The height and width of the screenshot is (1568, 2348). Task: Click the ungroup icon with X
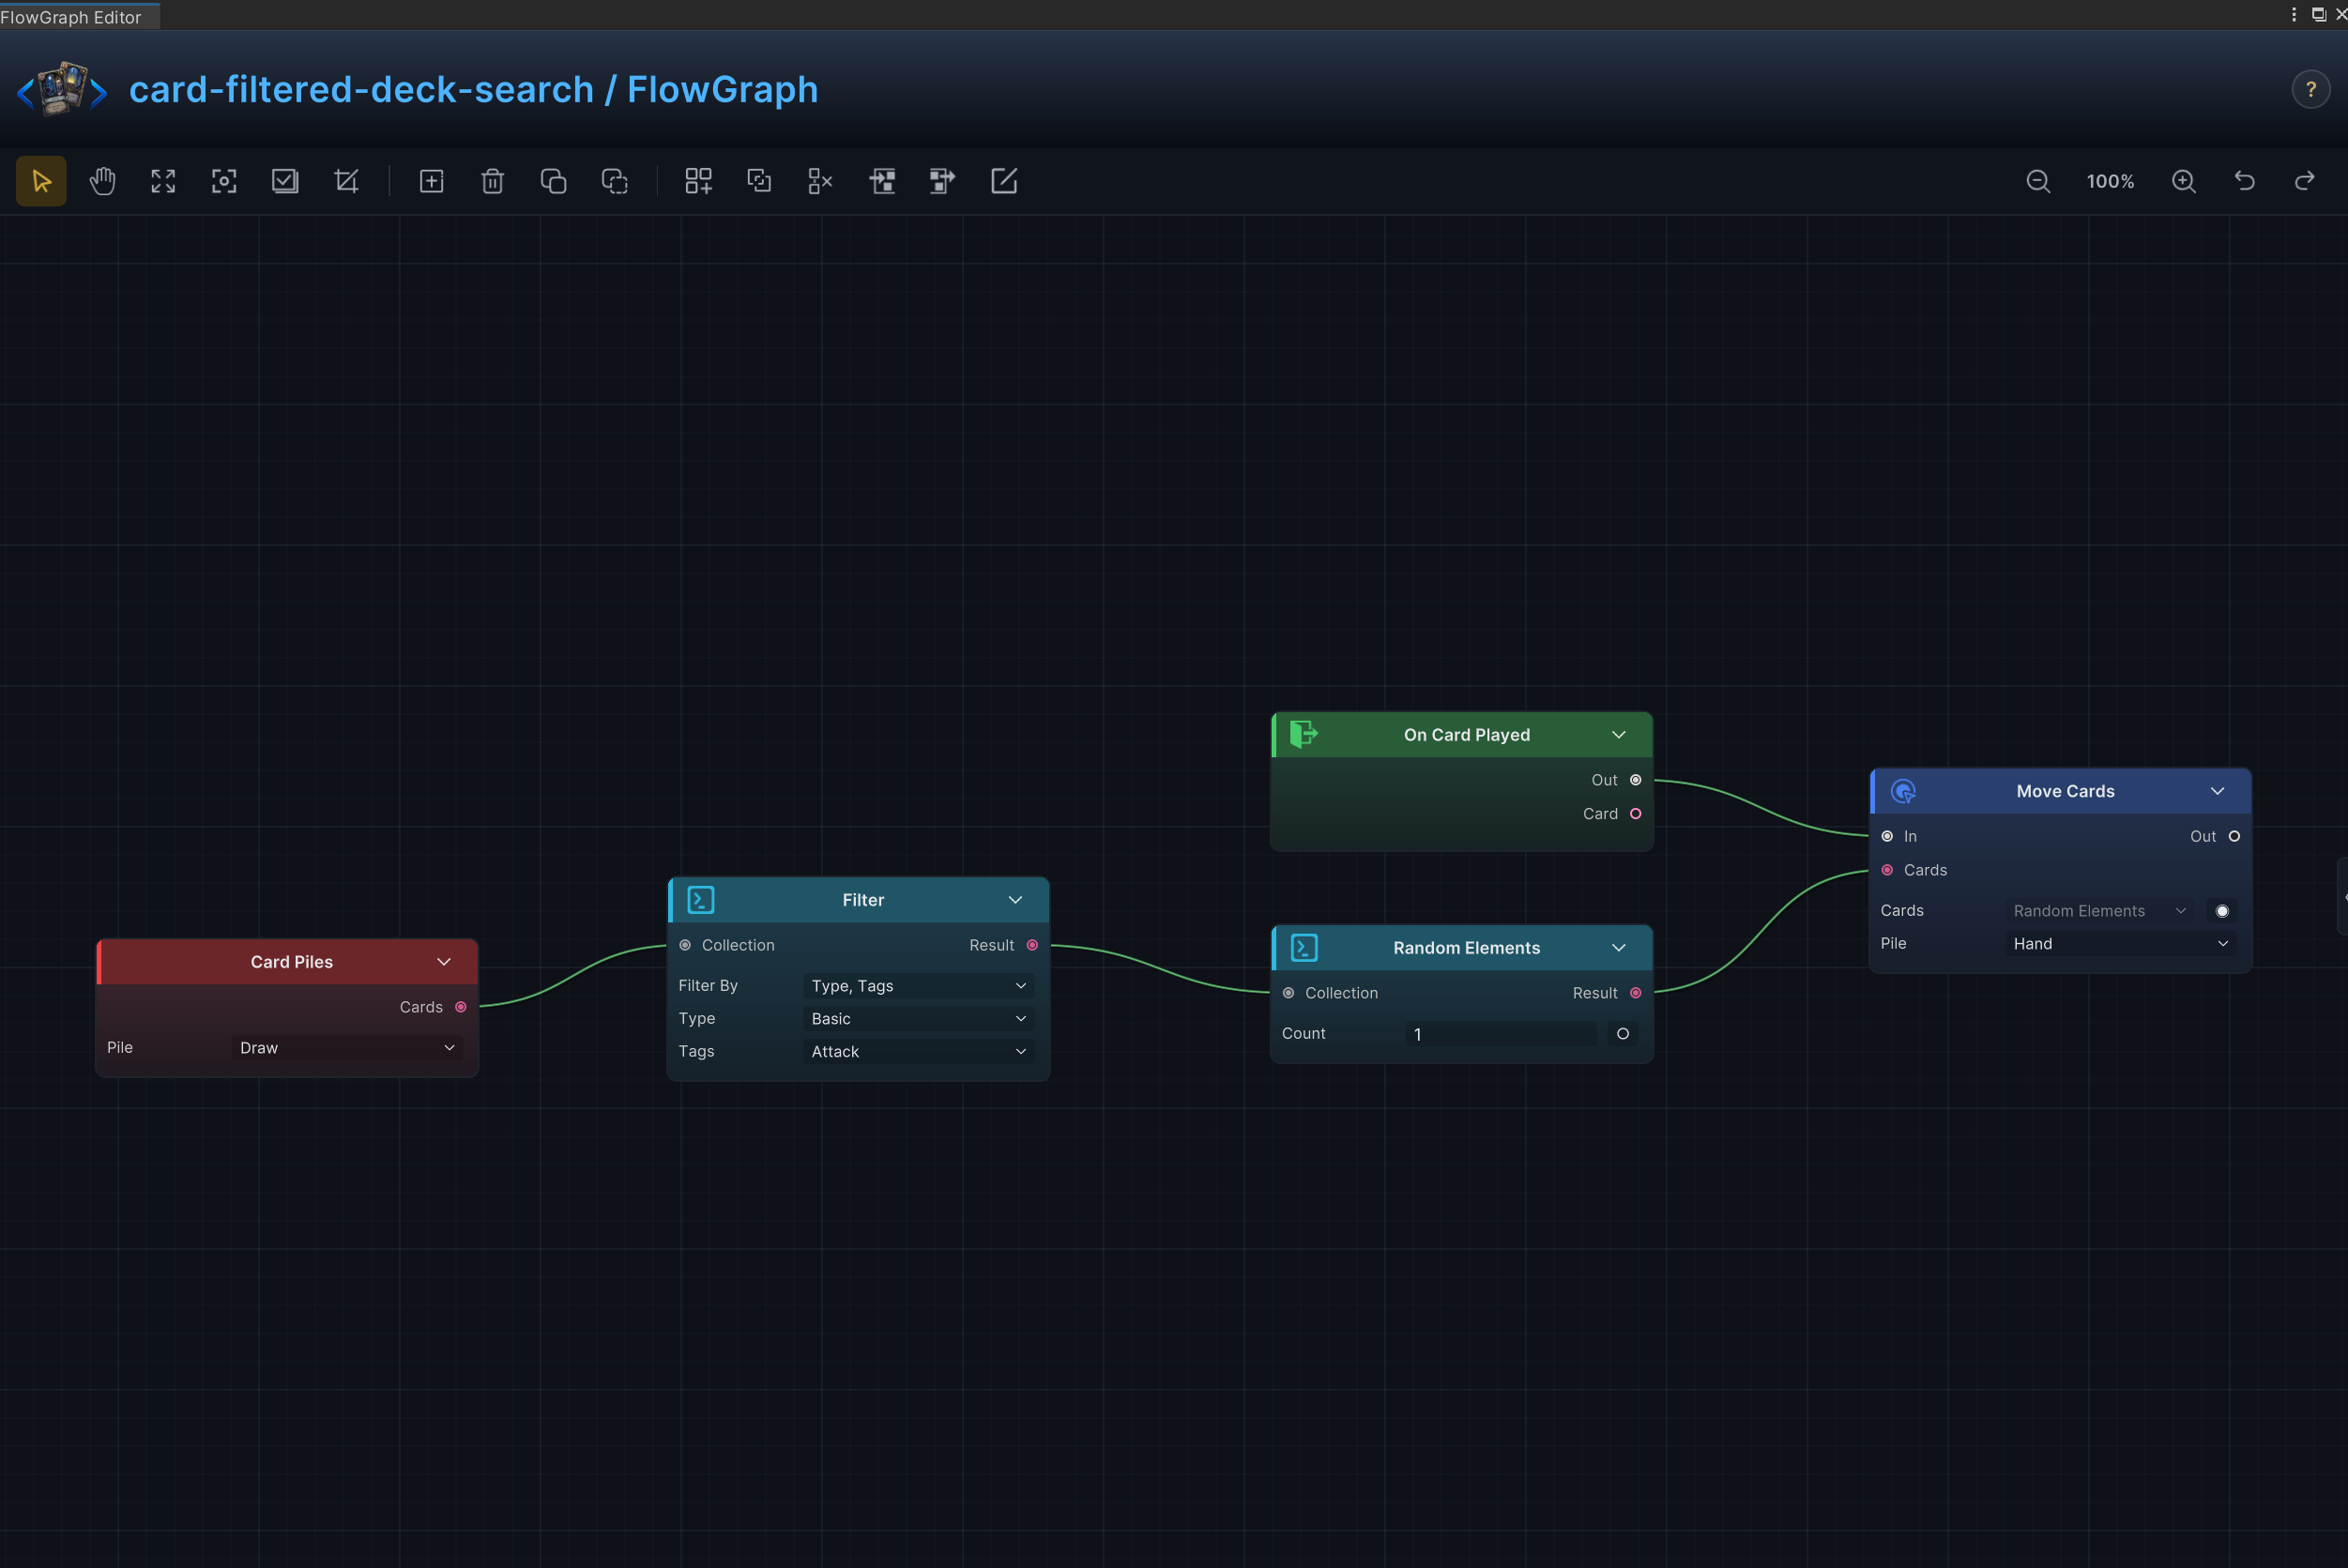[x=820, y=181]
